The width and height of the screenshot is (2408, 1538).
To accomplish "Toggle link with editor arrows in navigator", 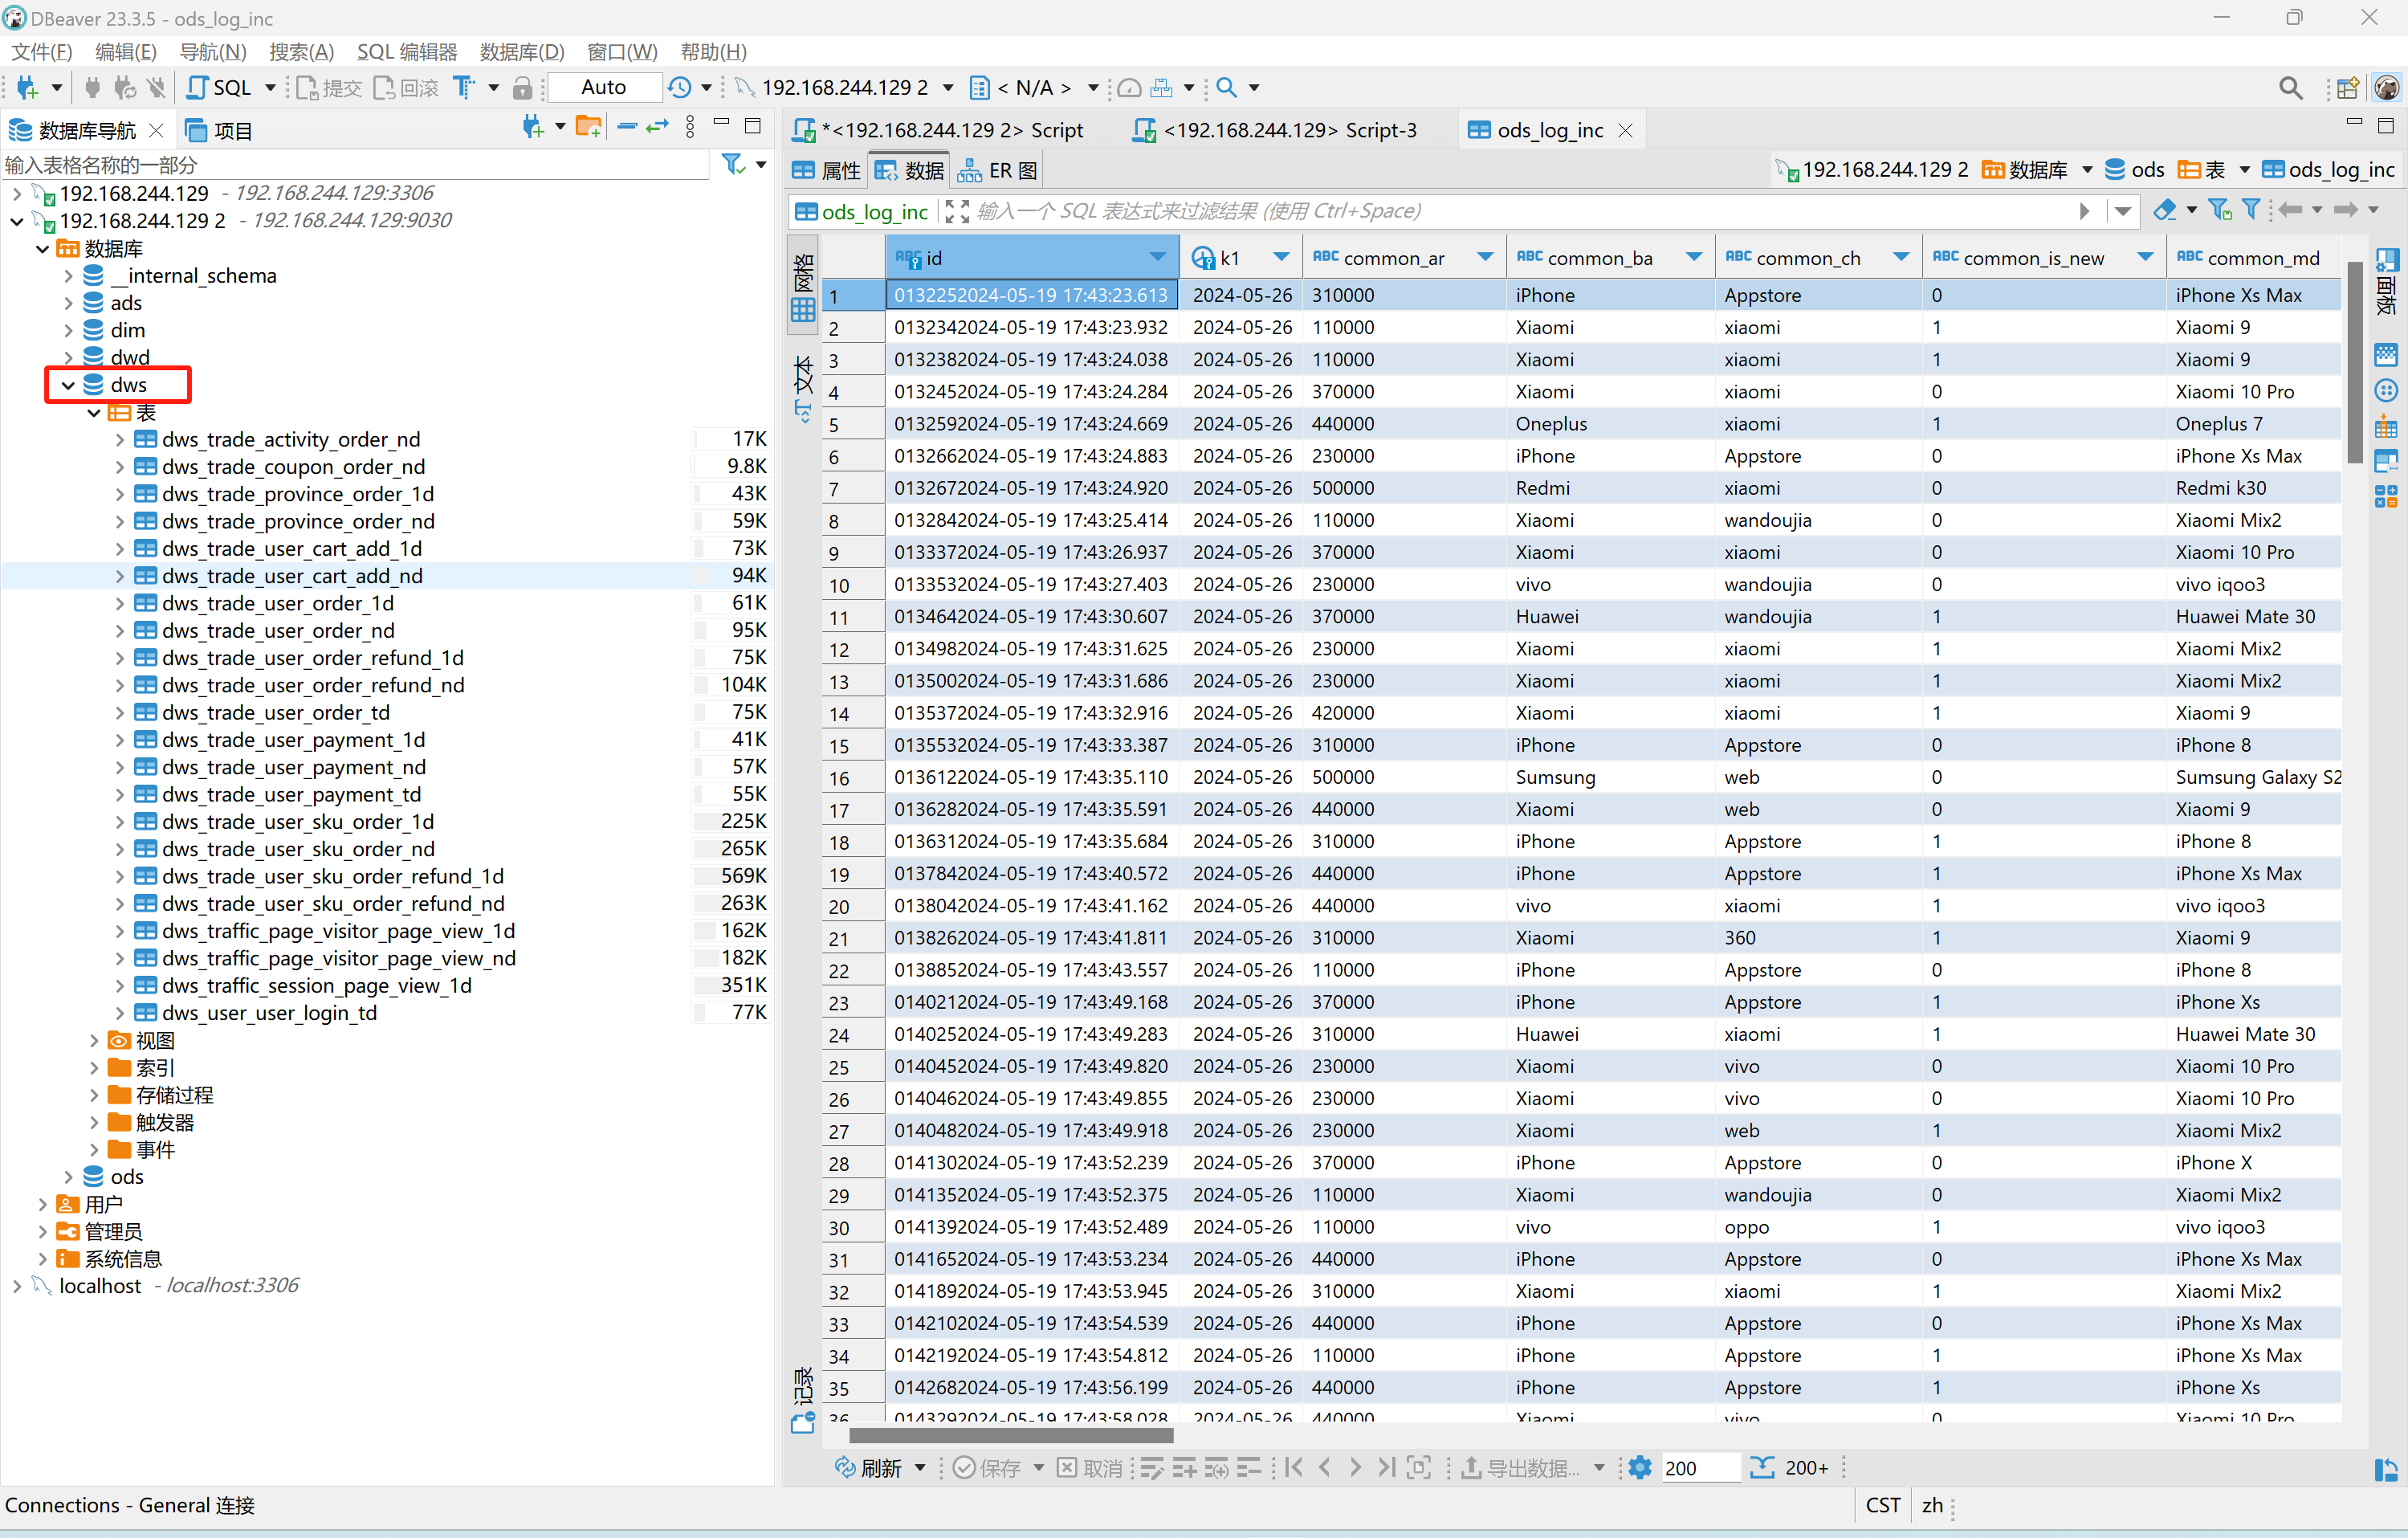I will 657,127.
